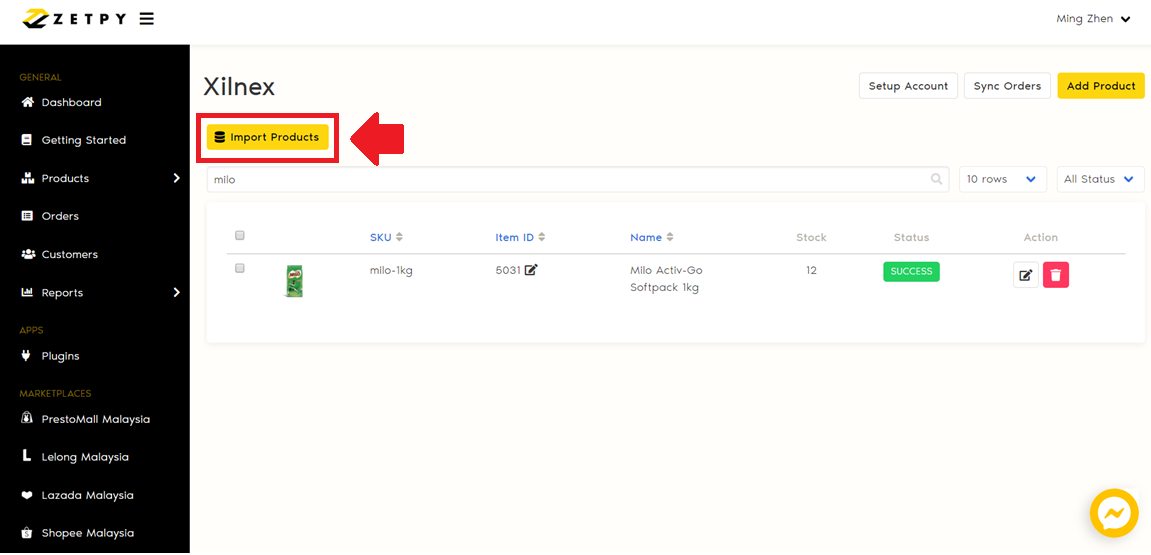Click the Import Products button
The image size is (1151, 555).
point(267,137)
